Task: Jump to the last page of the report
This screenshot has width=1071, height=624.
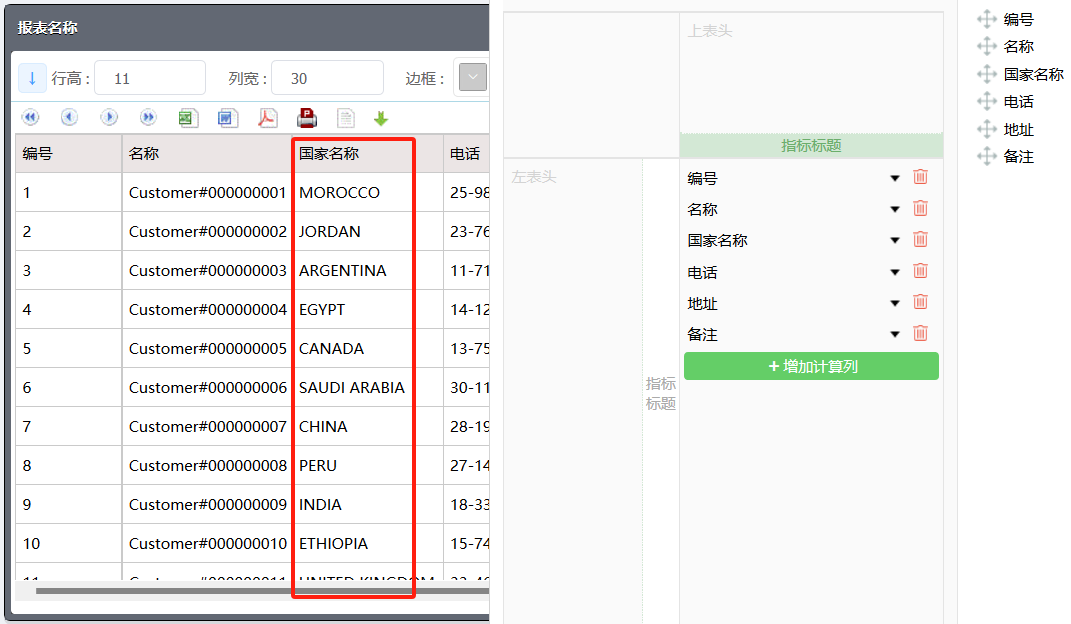Action: (148, 118)
